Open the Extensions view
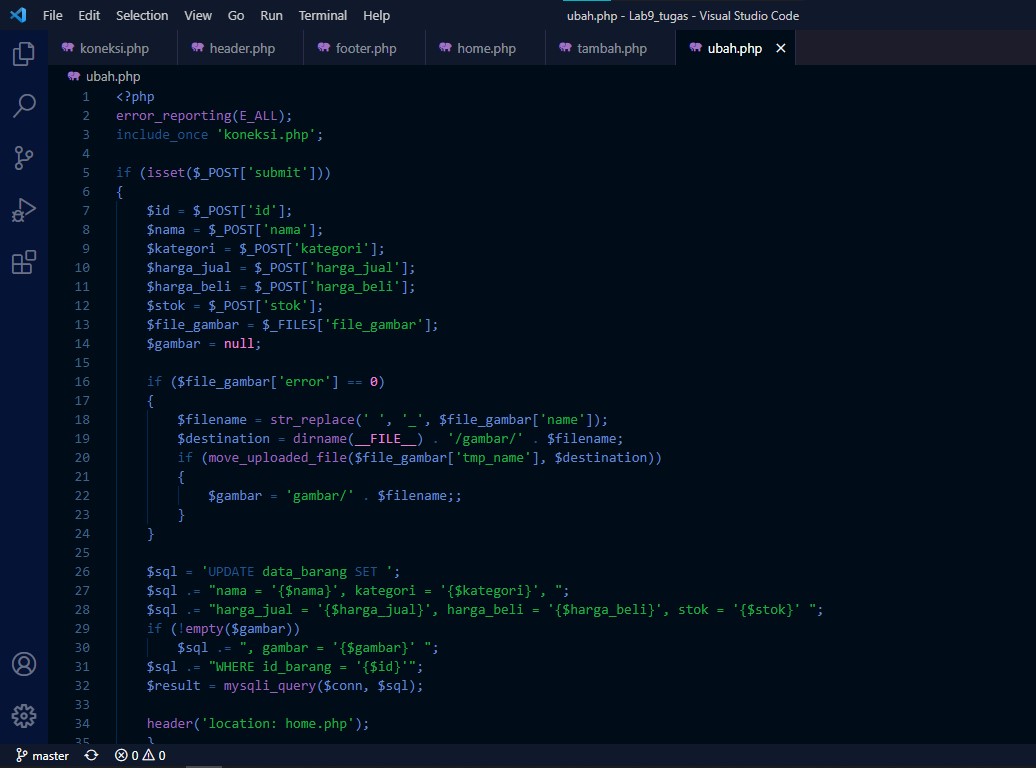This screenshot has width=1036, height=768. click(x=24, y=262)
